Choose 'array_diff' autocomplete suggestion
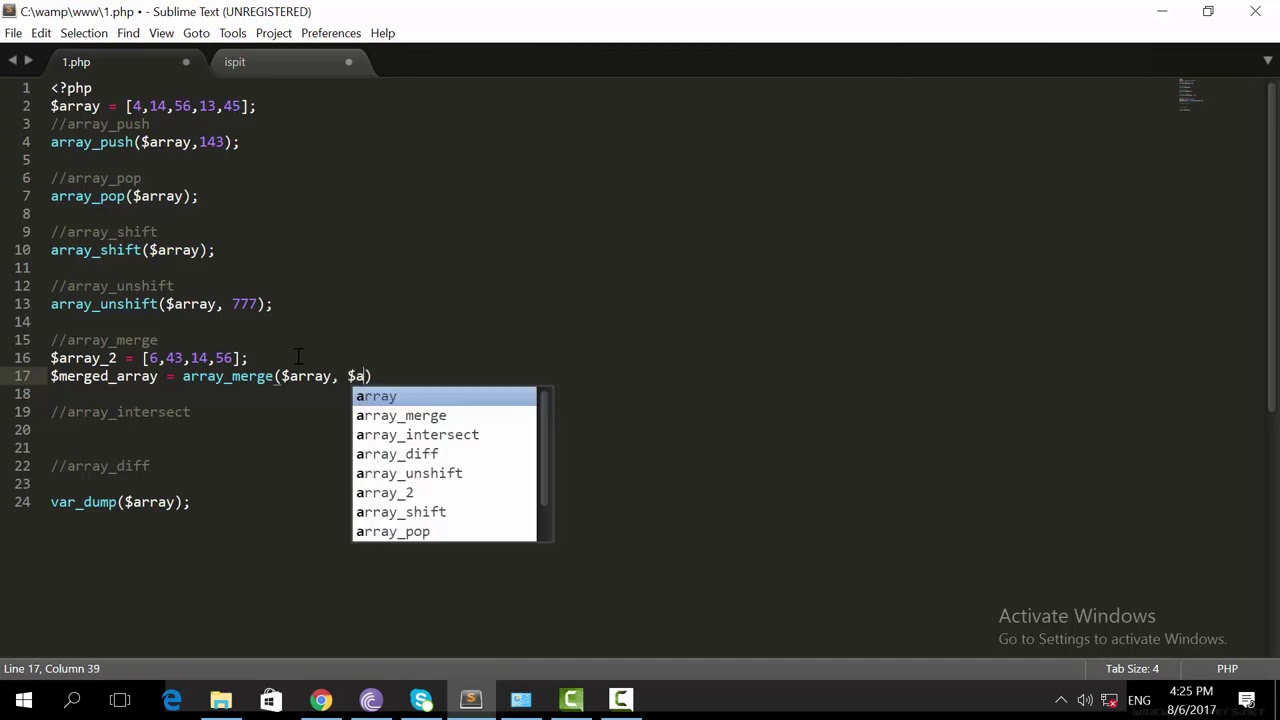 pyautogui.click(x=445, y=454)
